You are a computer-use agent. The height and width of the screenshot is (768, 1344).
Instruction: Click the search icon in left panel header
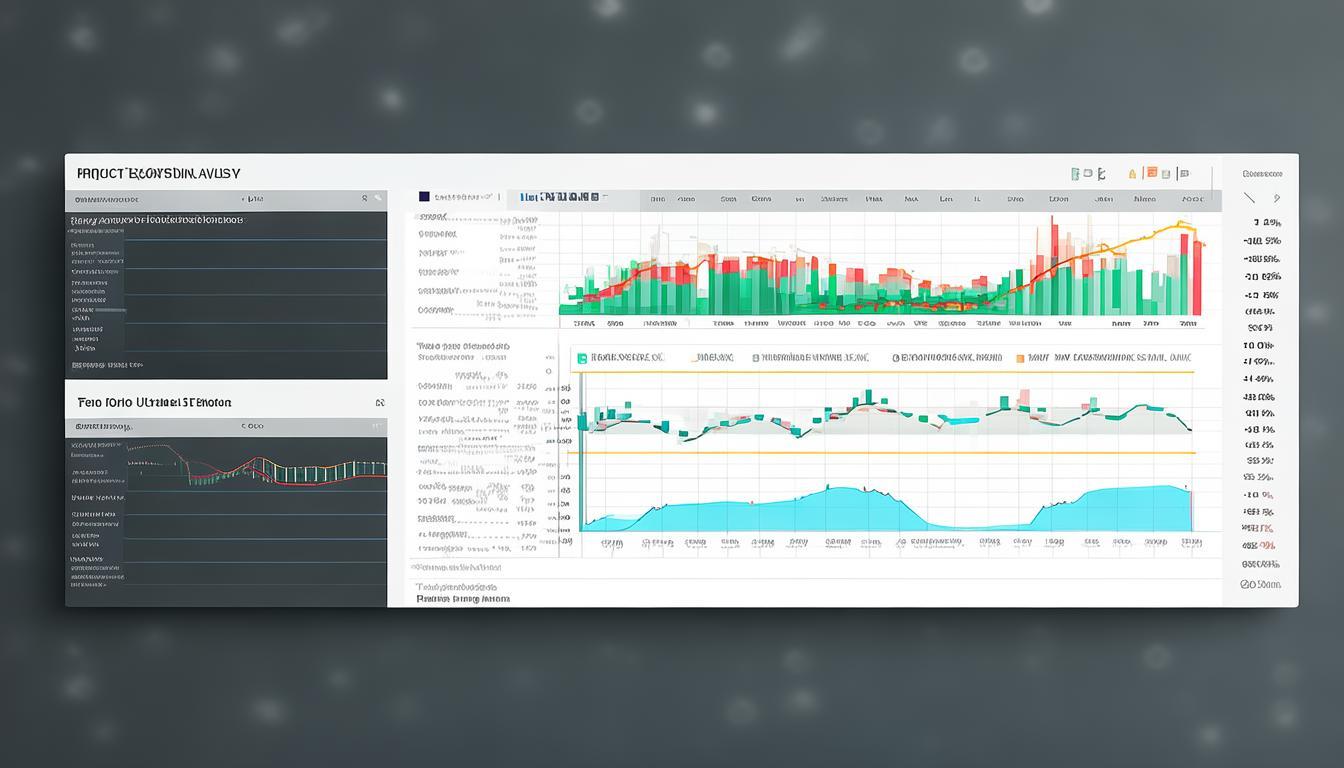click(366, 199)
